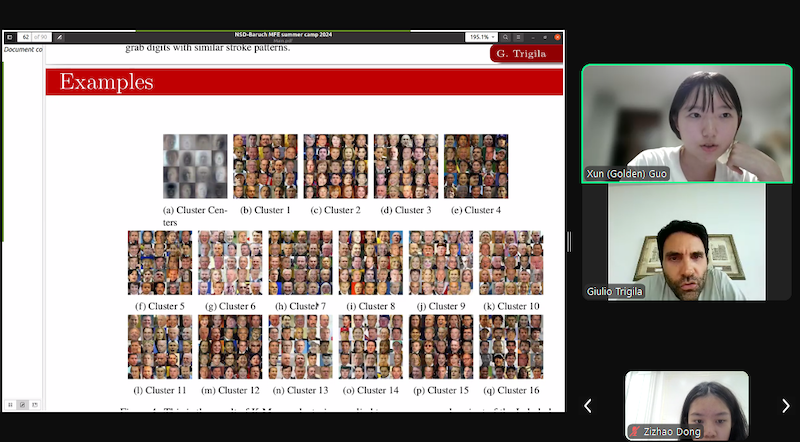The image size is (800, 442).
Task: Select Giulio Trigila video tile
Action: pos(687,242)
